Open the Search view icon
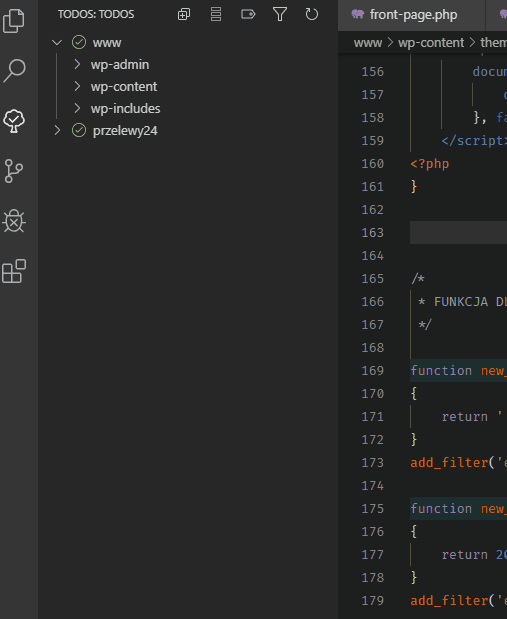This screenshot has width=507, height=619. tap(14, 71)
